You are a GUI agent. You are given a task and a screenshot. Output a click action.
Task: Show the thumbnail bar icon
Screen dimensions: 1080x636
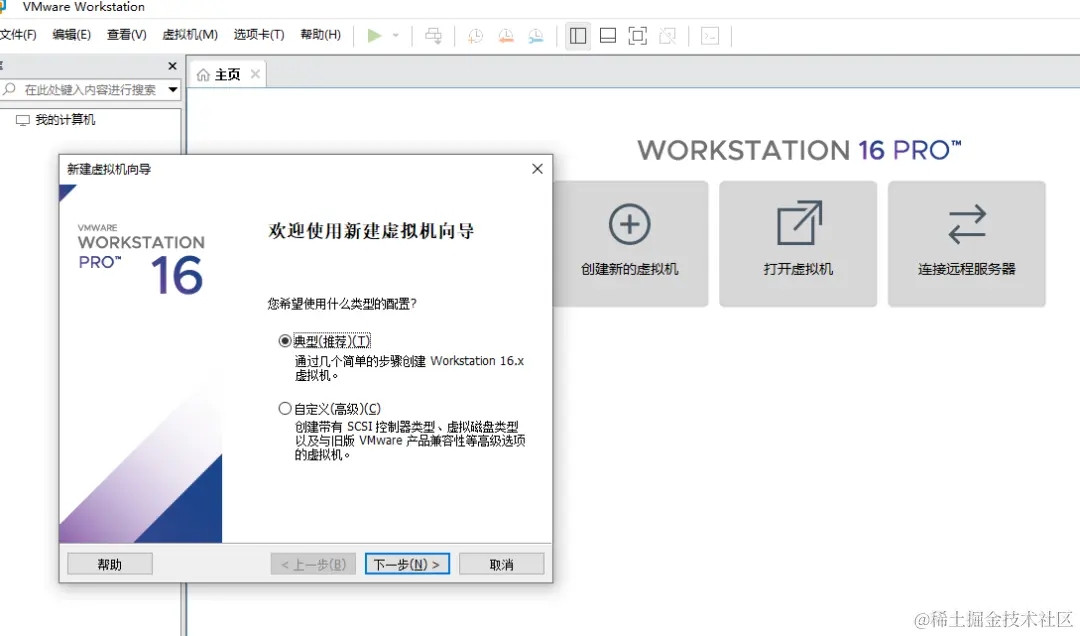(x=607, y=35)
